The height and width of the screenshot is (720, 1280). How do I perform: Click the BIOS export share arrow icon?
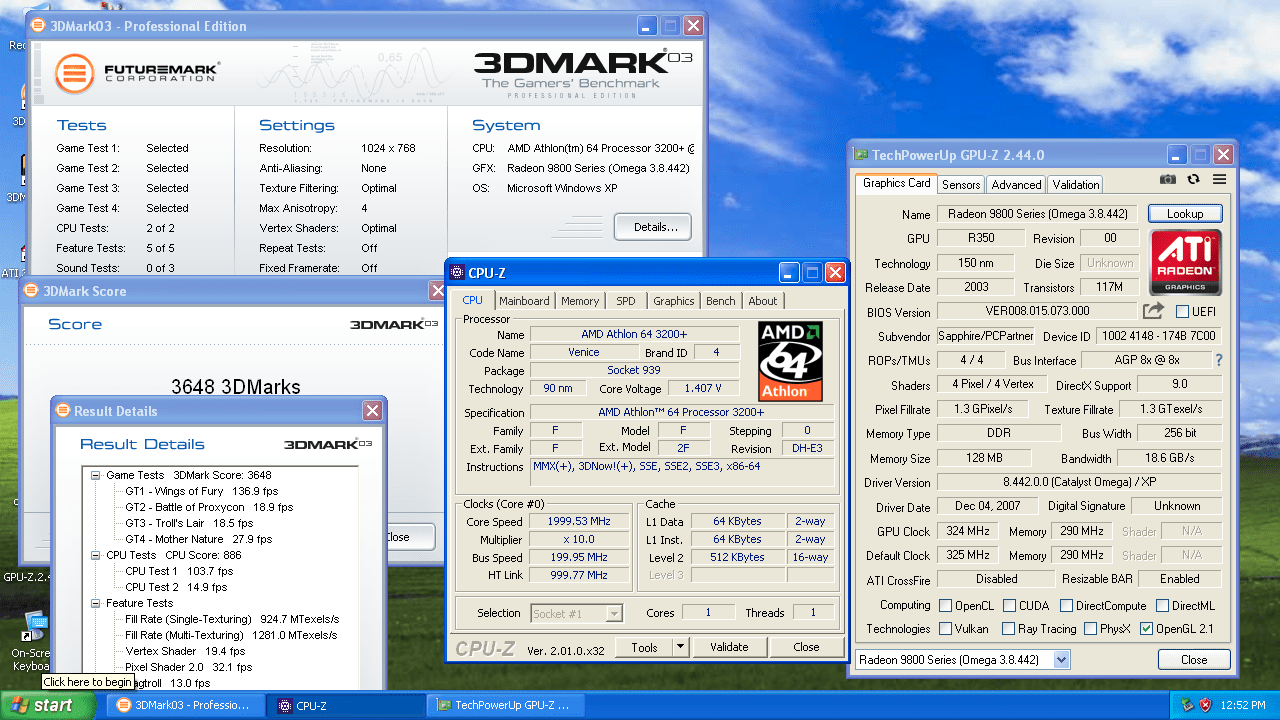click(1153, 311)
